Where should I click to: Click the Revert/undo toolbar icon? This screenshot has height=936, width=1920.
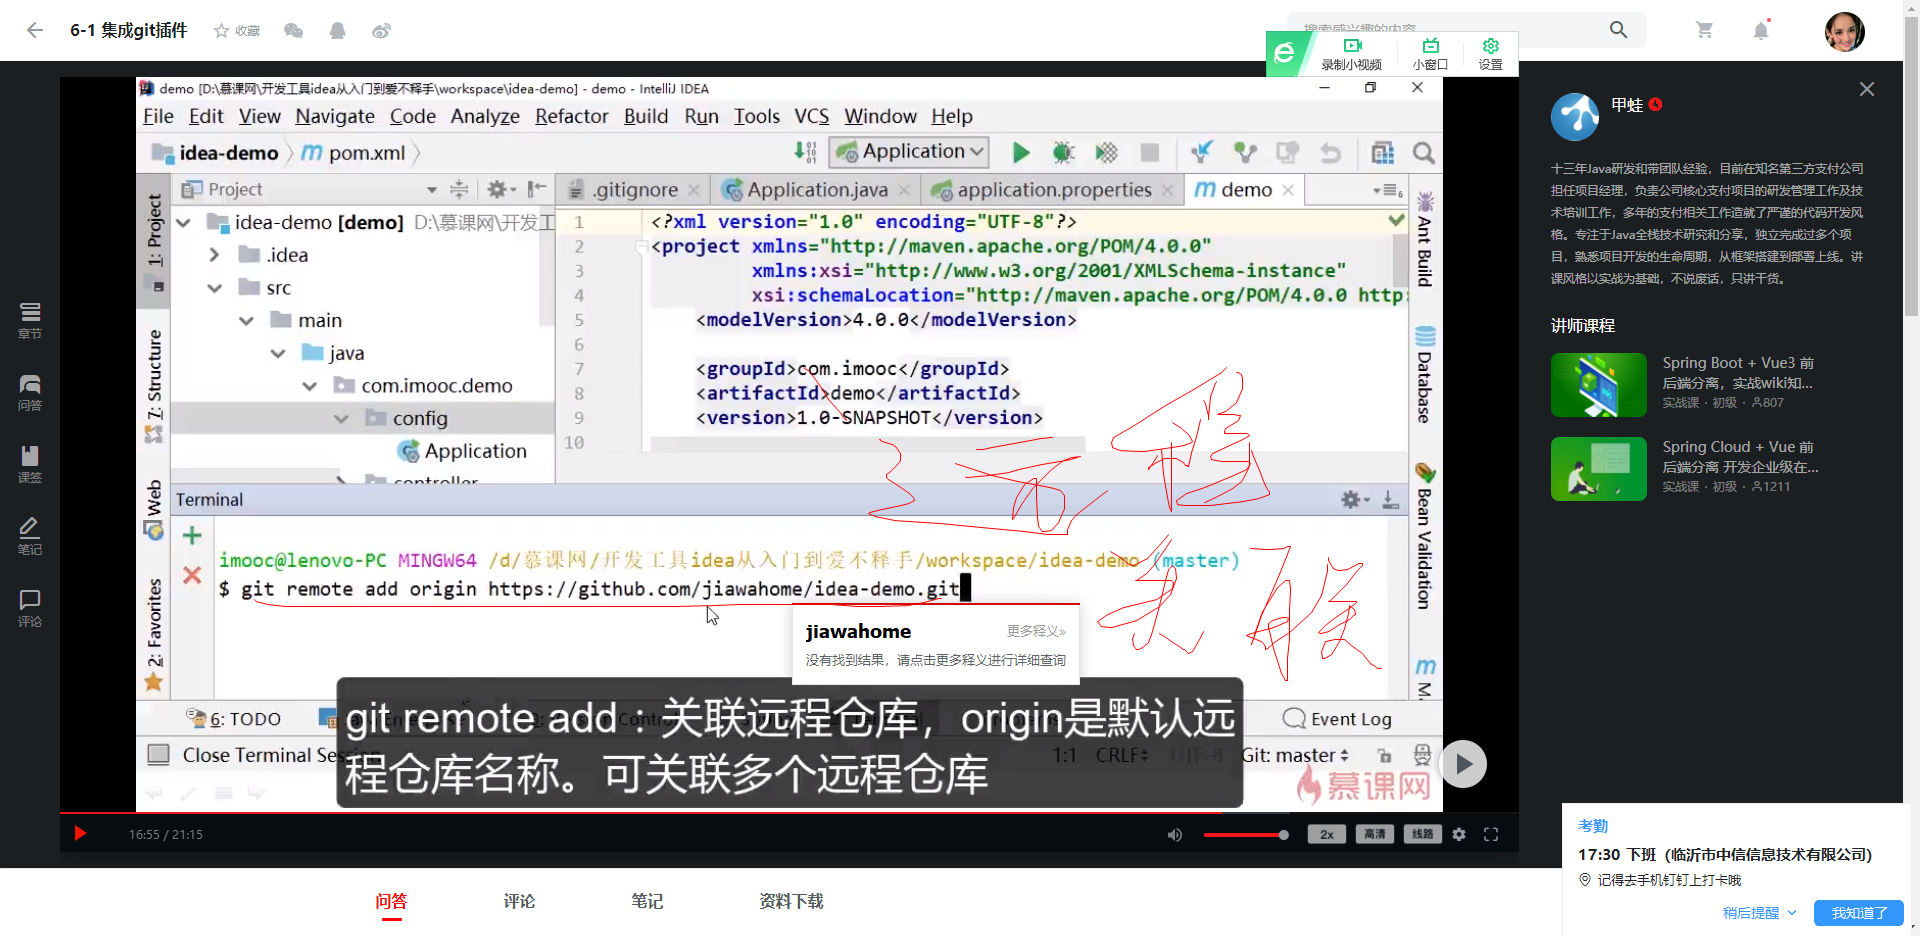1330,152
